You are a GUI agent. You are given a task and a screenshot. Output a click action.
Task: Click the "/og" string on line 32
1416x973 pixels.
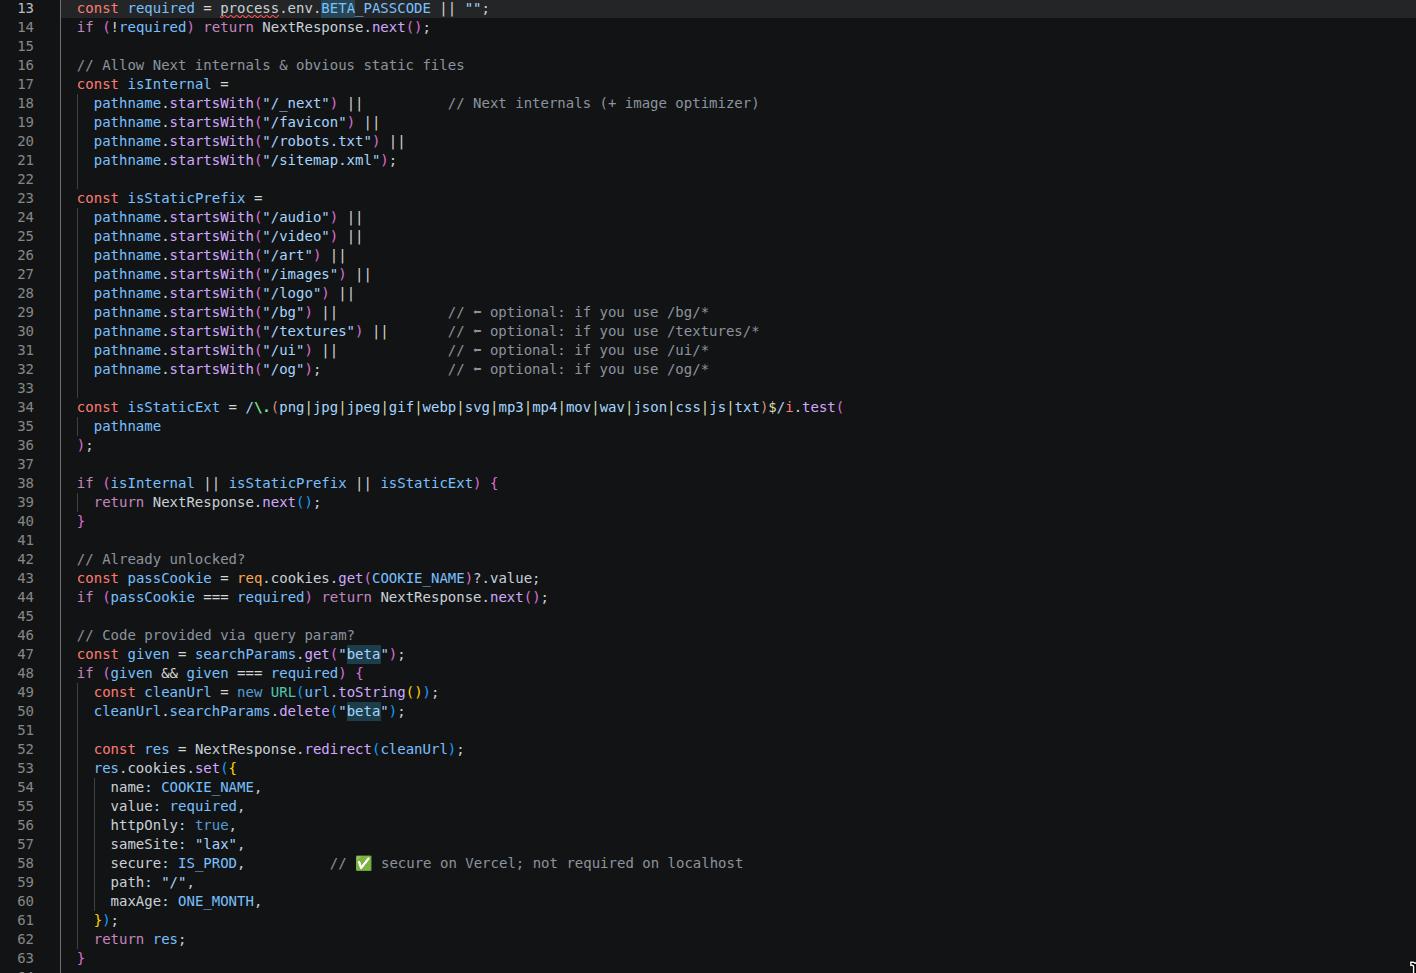click(283, 369)
